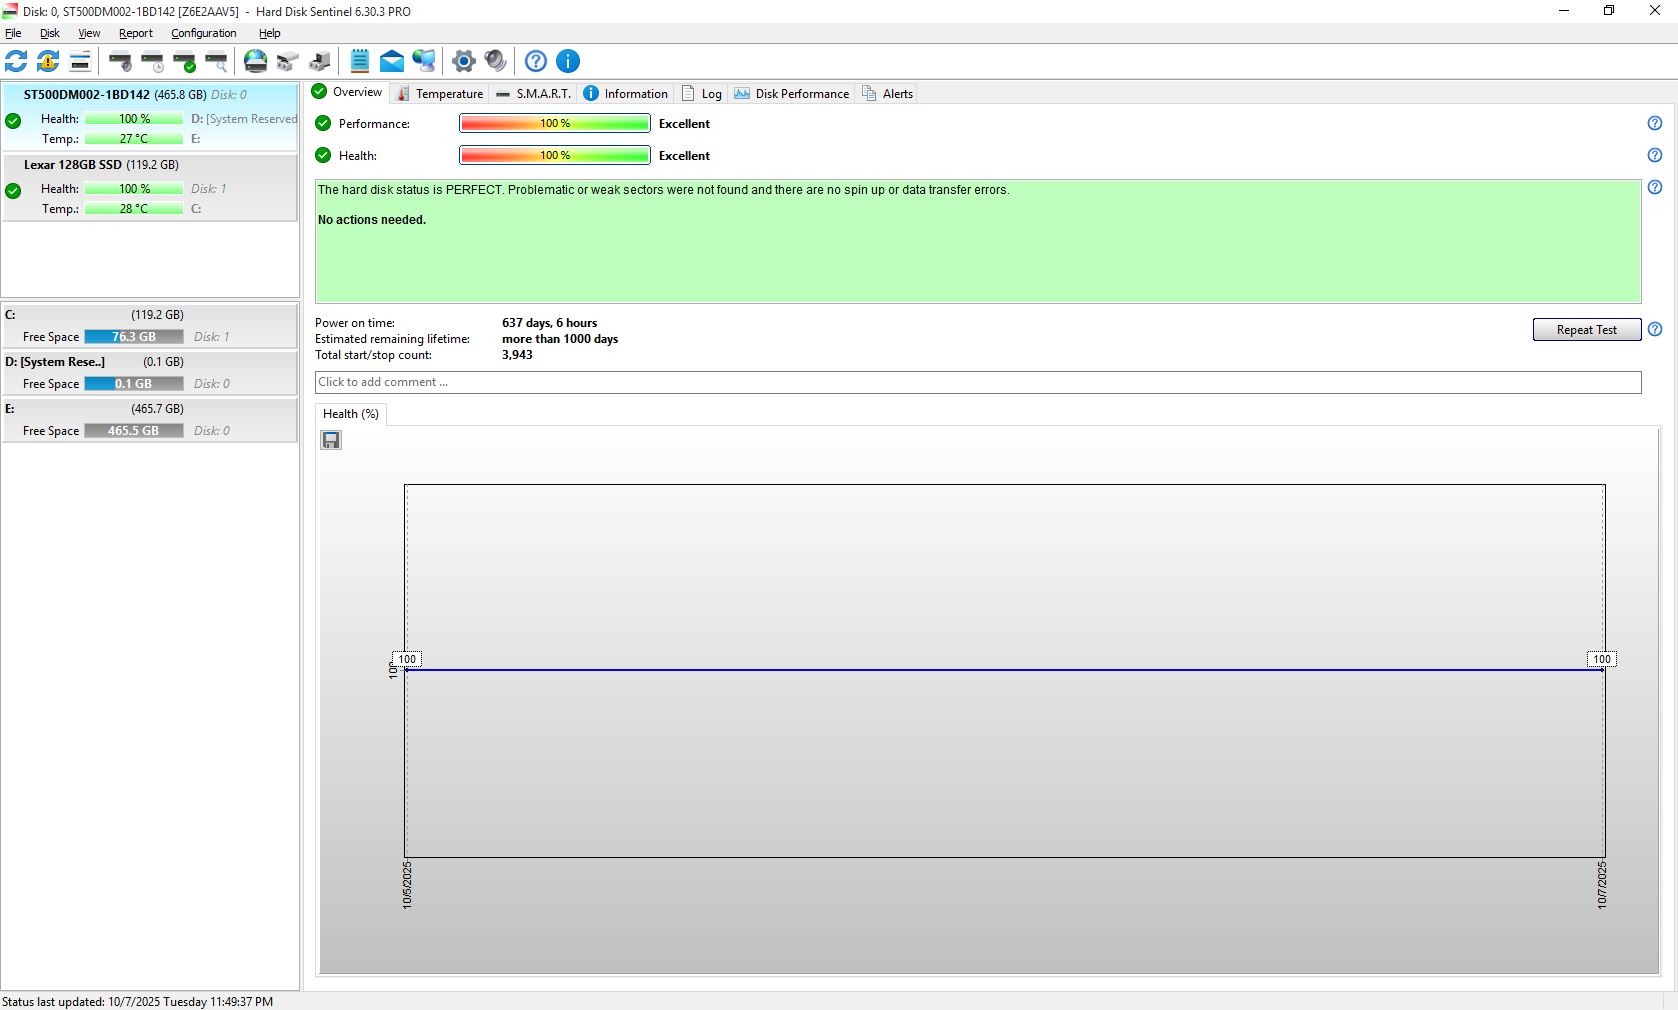1678x1010 pixels.
Task: Click the envelope email report icon
Action: pos(392,61)
